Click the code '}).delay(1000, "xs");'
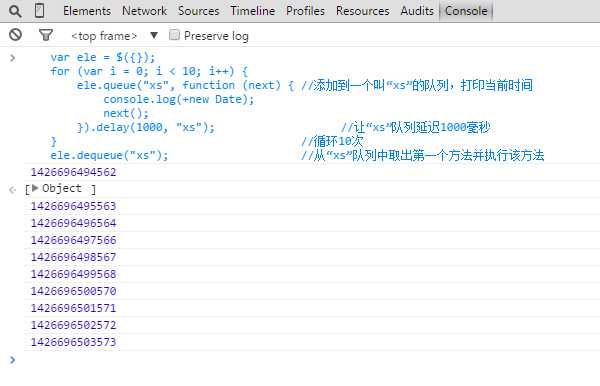The image size is (600, 386). (146, 127)
